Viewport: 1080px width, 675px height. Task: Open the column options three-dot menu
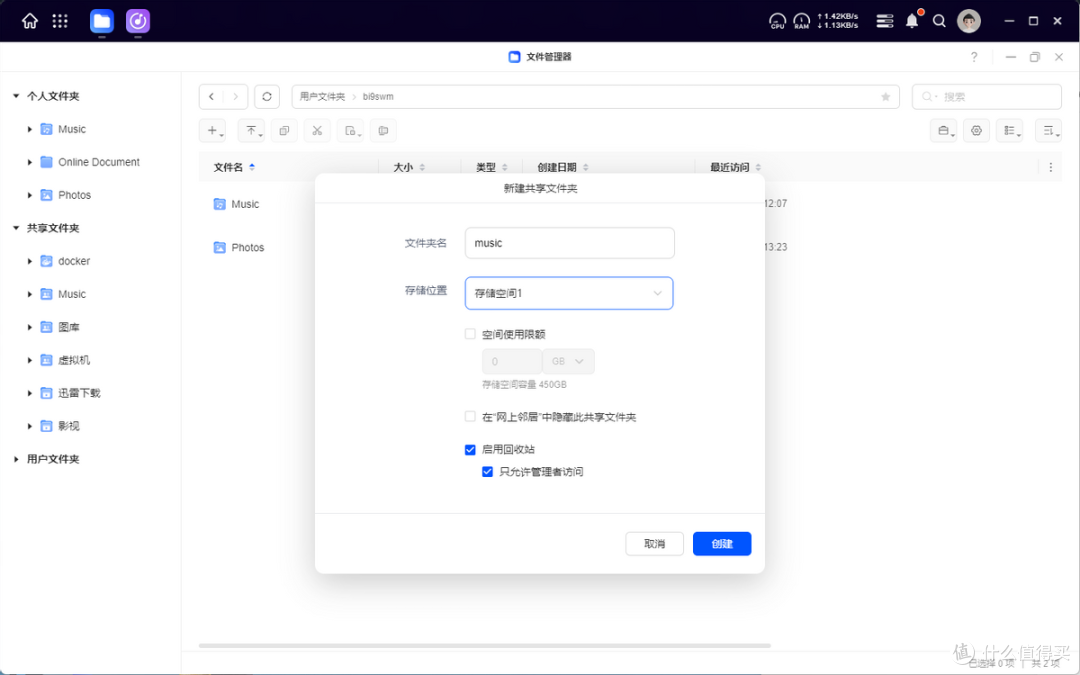pyautogui.click(x=1050, y=167)
